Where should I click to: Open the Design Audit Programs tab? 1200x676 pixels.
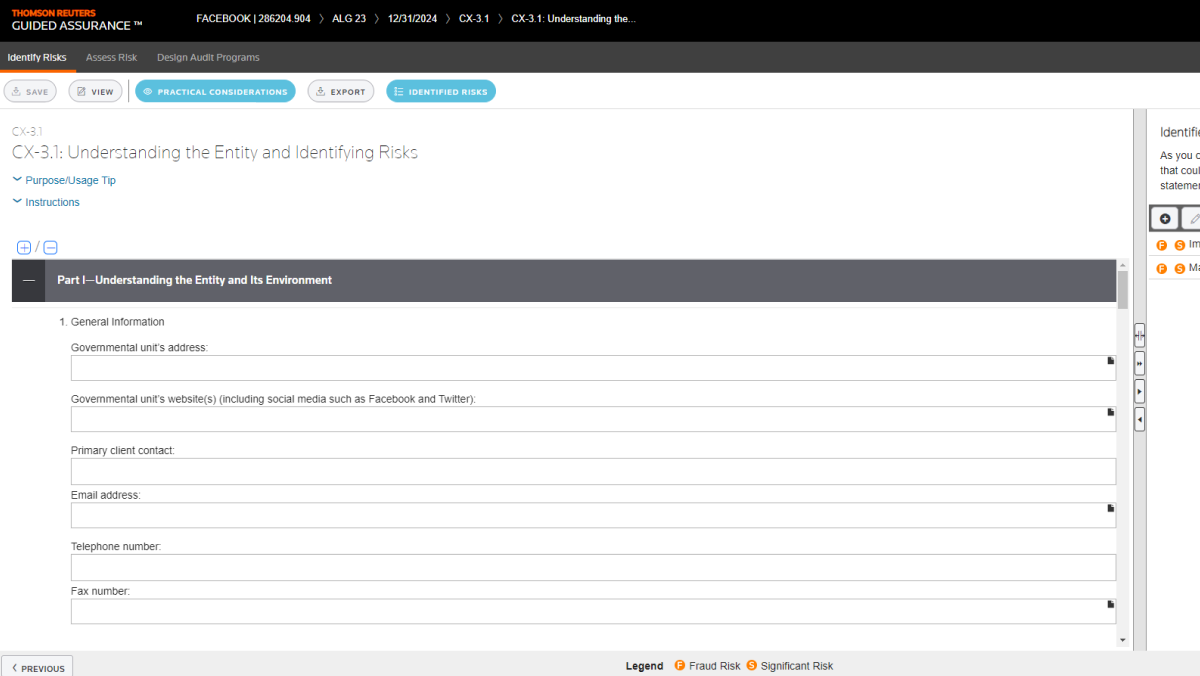208,57
